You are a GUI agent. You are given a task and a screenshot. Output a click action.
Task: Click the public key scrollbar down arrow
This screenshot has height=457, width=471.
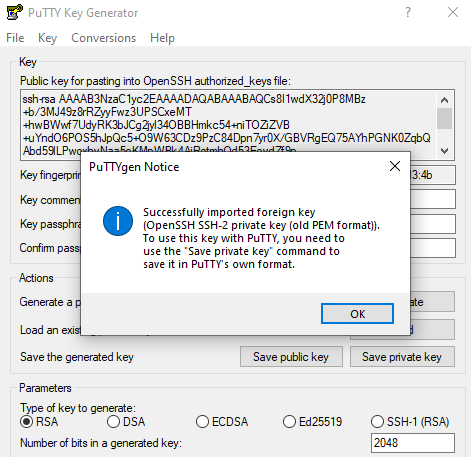pos(444,151)
